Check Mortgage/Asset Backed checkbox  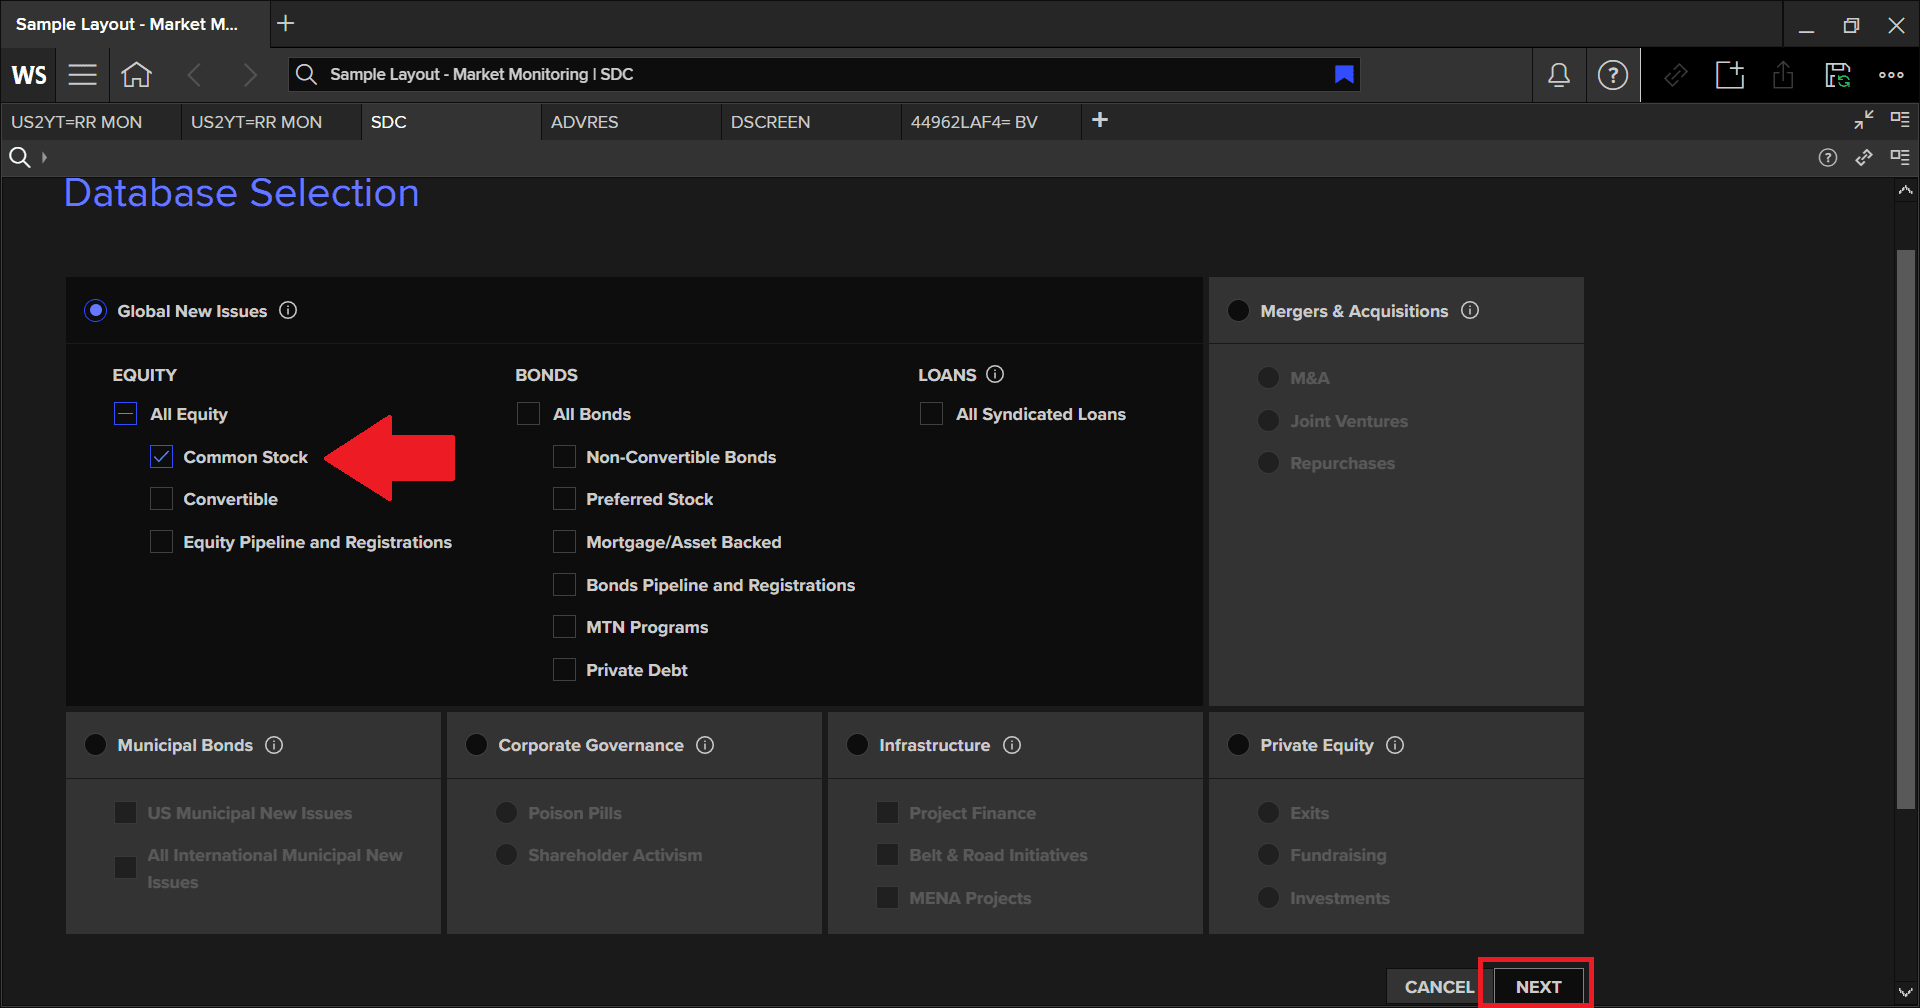(x=564, y=542)
